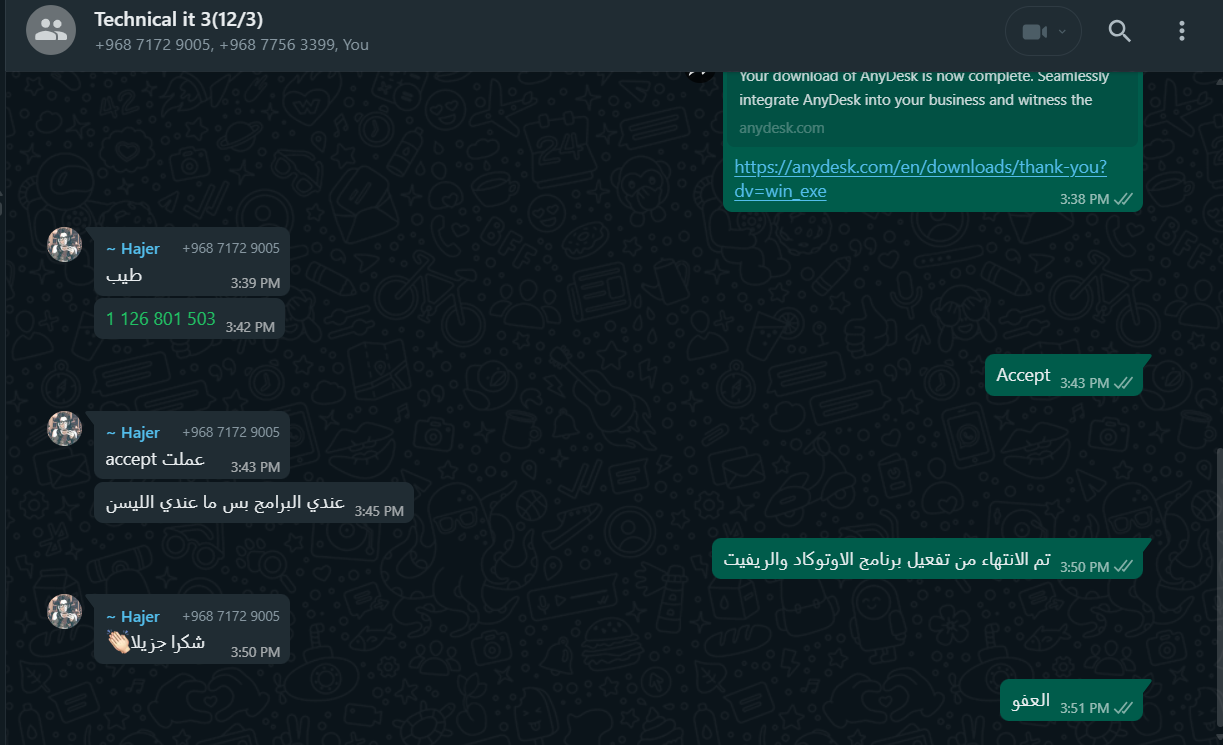Click the message about AutoCAD and Revit activation

[927, 559]
